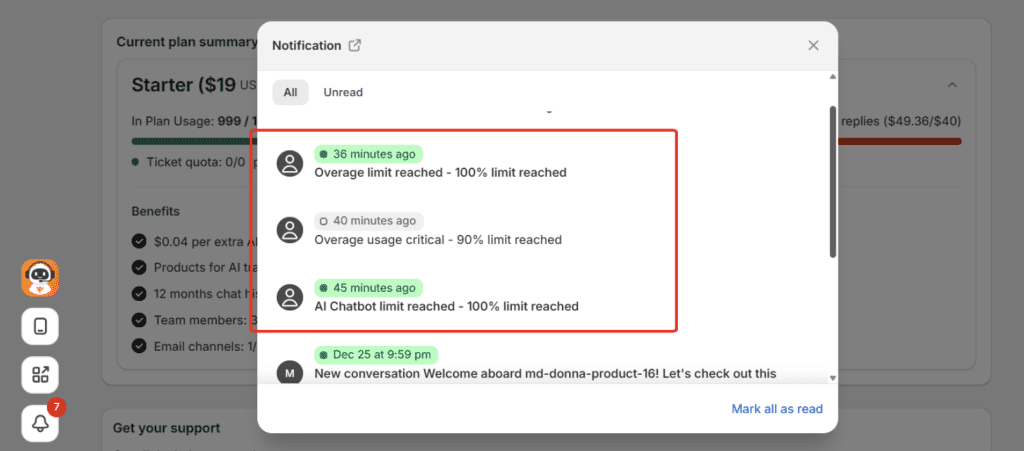The image size is (1024, 451).
Task: Open Overage usage critical 90% notification
Action: (437, 240)
